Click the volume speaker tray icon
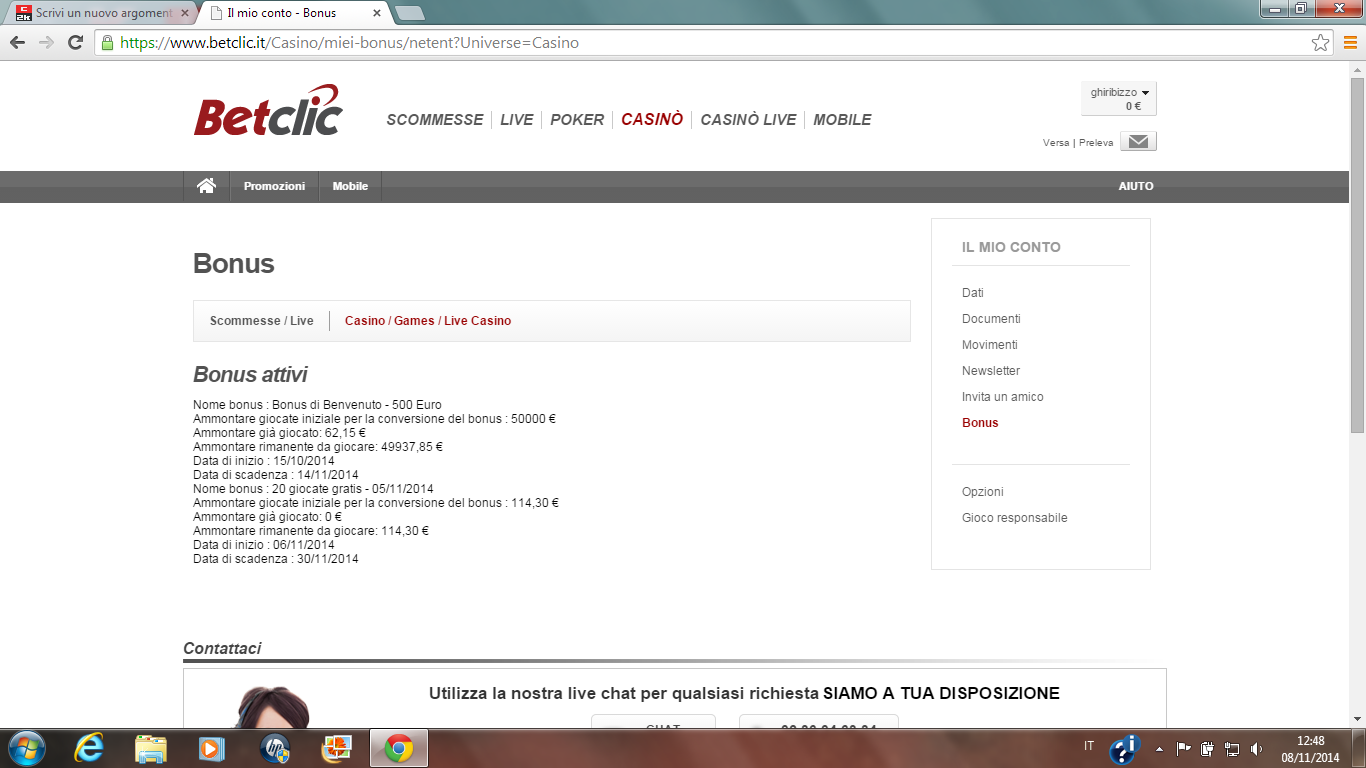Screen dimensions: 1366x768 (1256, 748)
